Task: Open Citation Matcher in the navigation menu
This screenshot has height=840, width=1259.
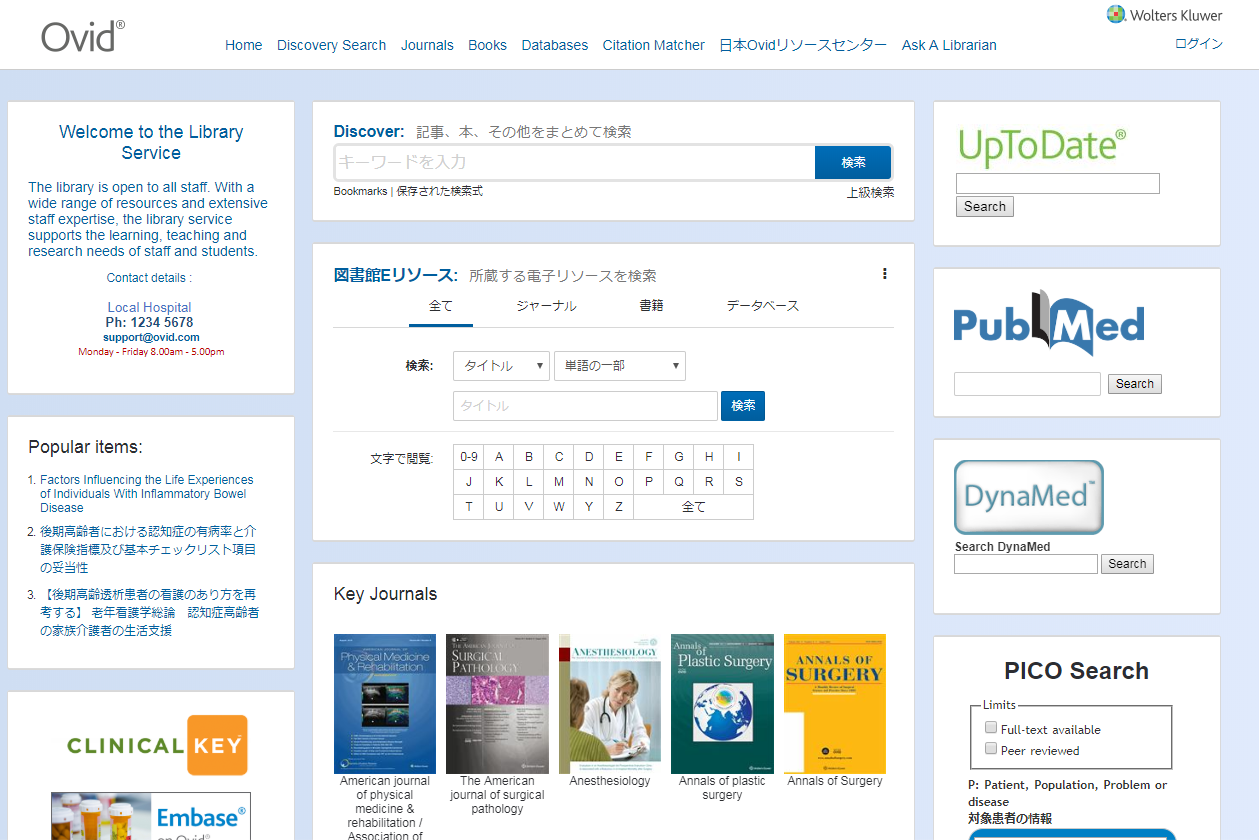Action: [x=653, y=45]
